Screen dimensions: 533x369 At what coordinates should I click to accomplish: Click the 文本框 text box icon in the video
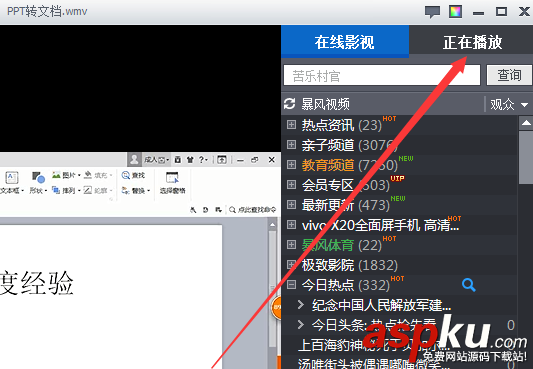click(12, 178)
